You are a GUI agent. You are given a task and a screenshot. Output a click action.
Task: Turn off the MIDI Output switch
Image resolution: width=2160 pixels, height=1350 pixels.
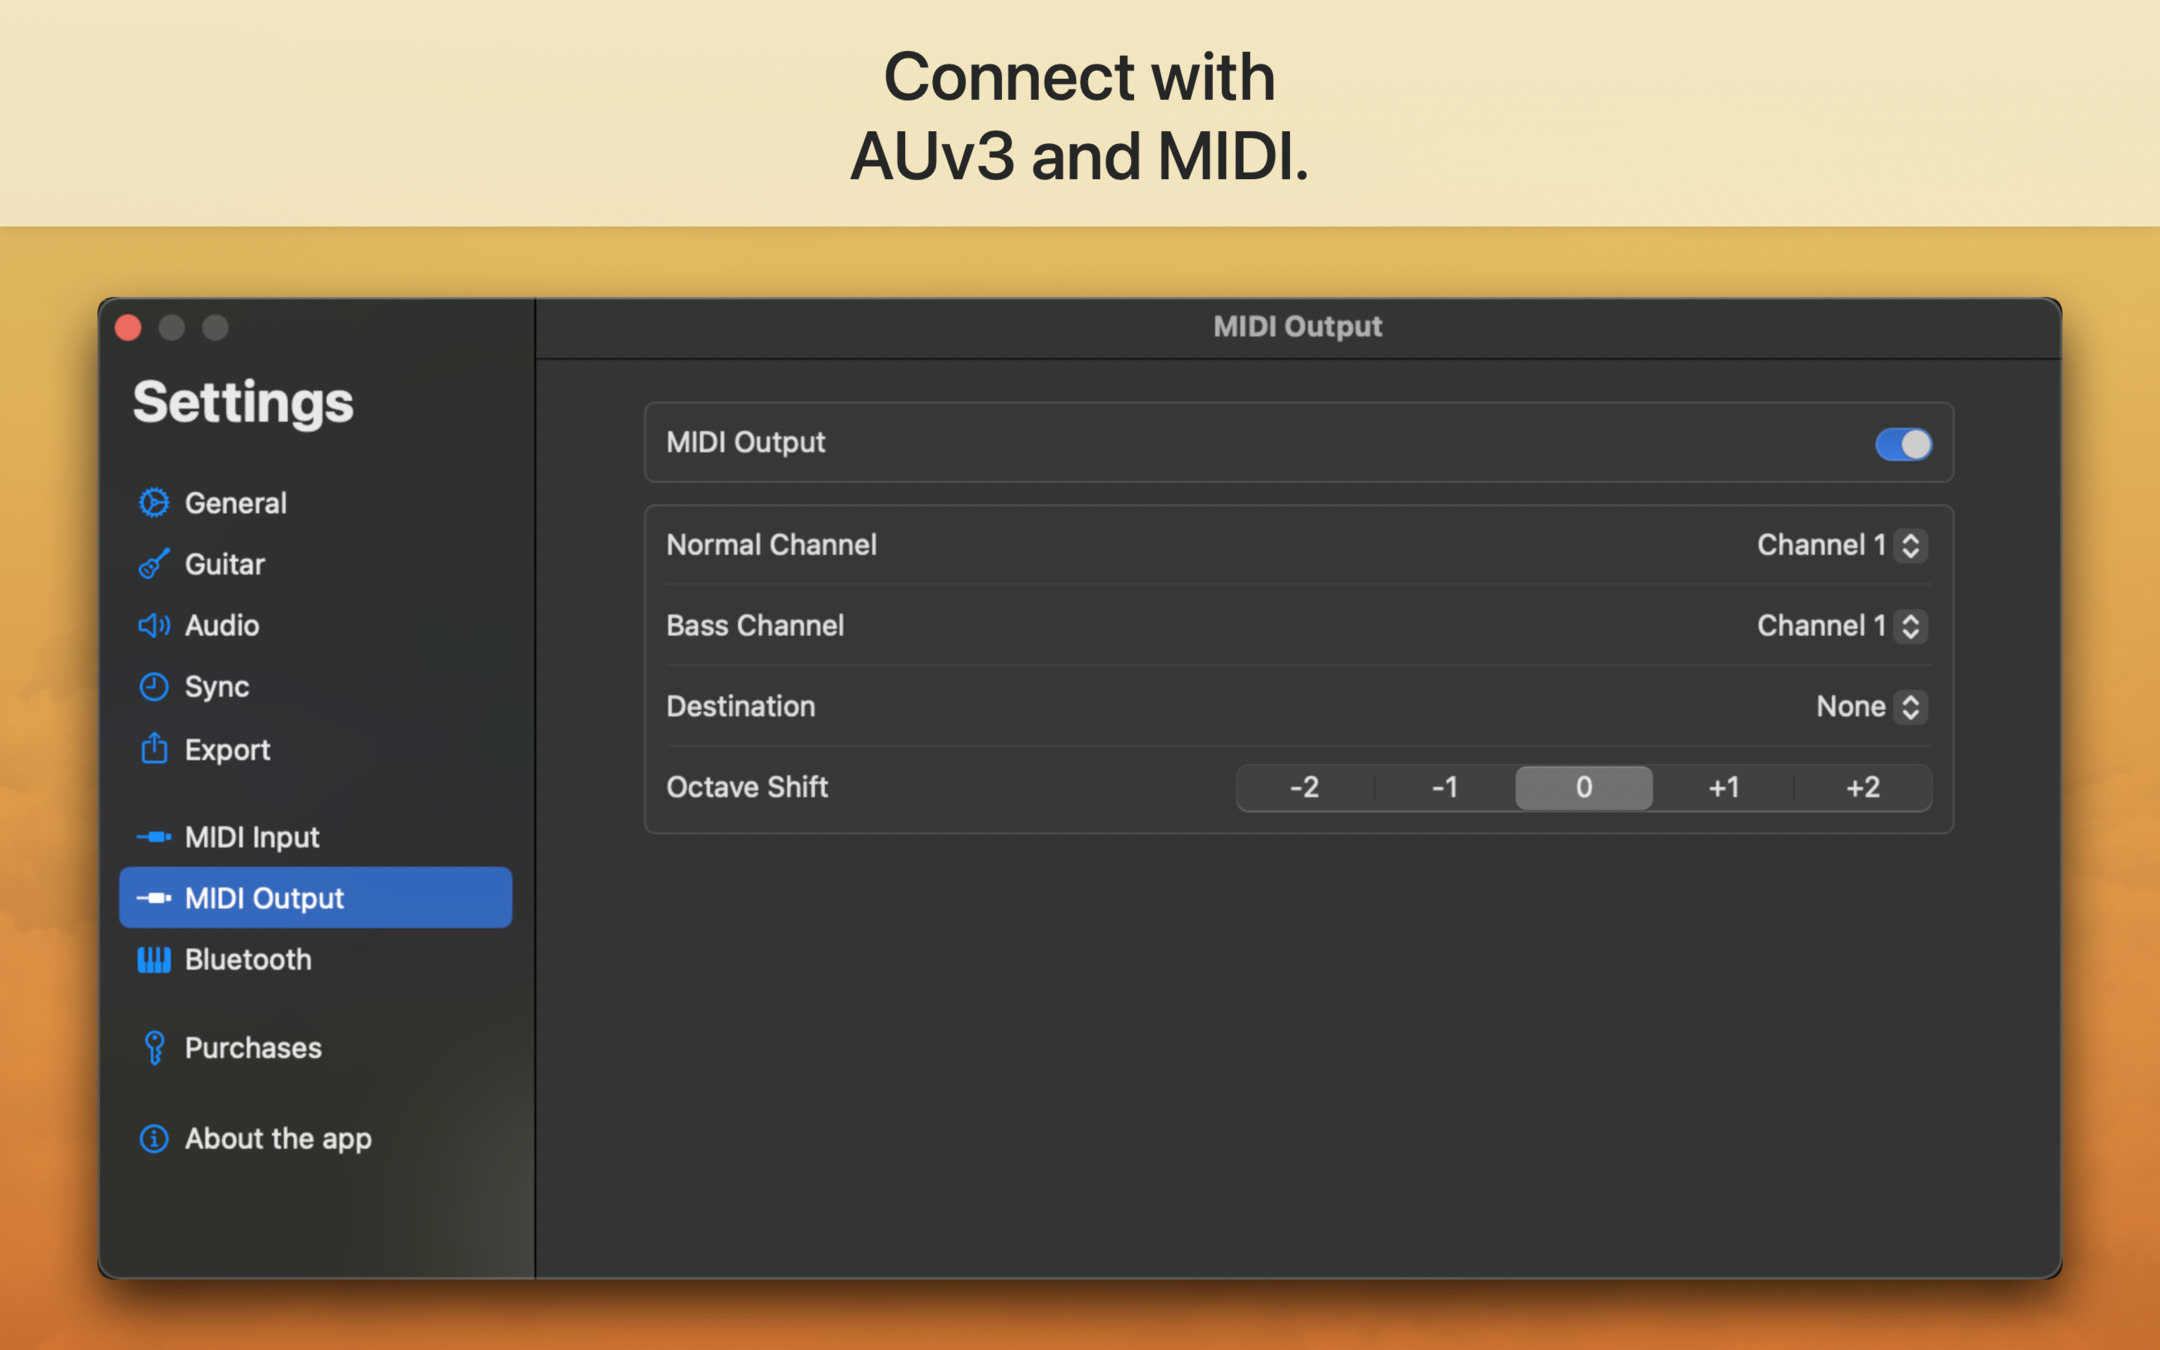coord(1902,444)
